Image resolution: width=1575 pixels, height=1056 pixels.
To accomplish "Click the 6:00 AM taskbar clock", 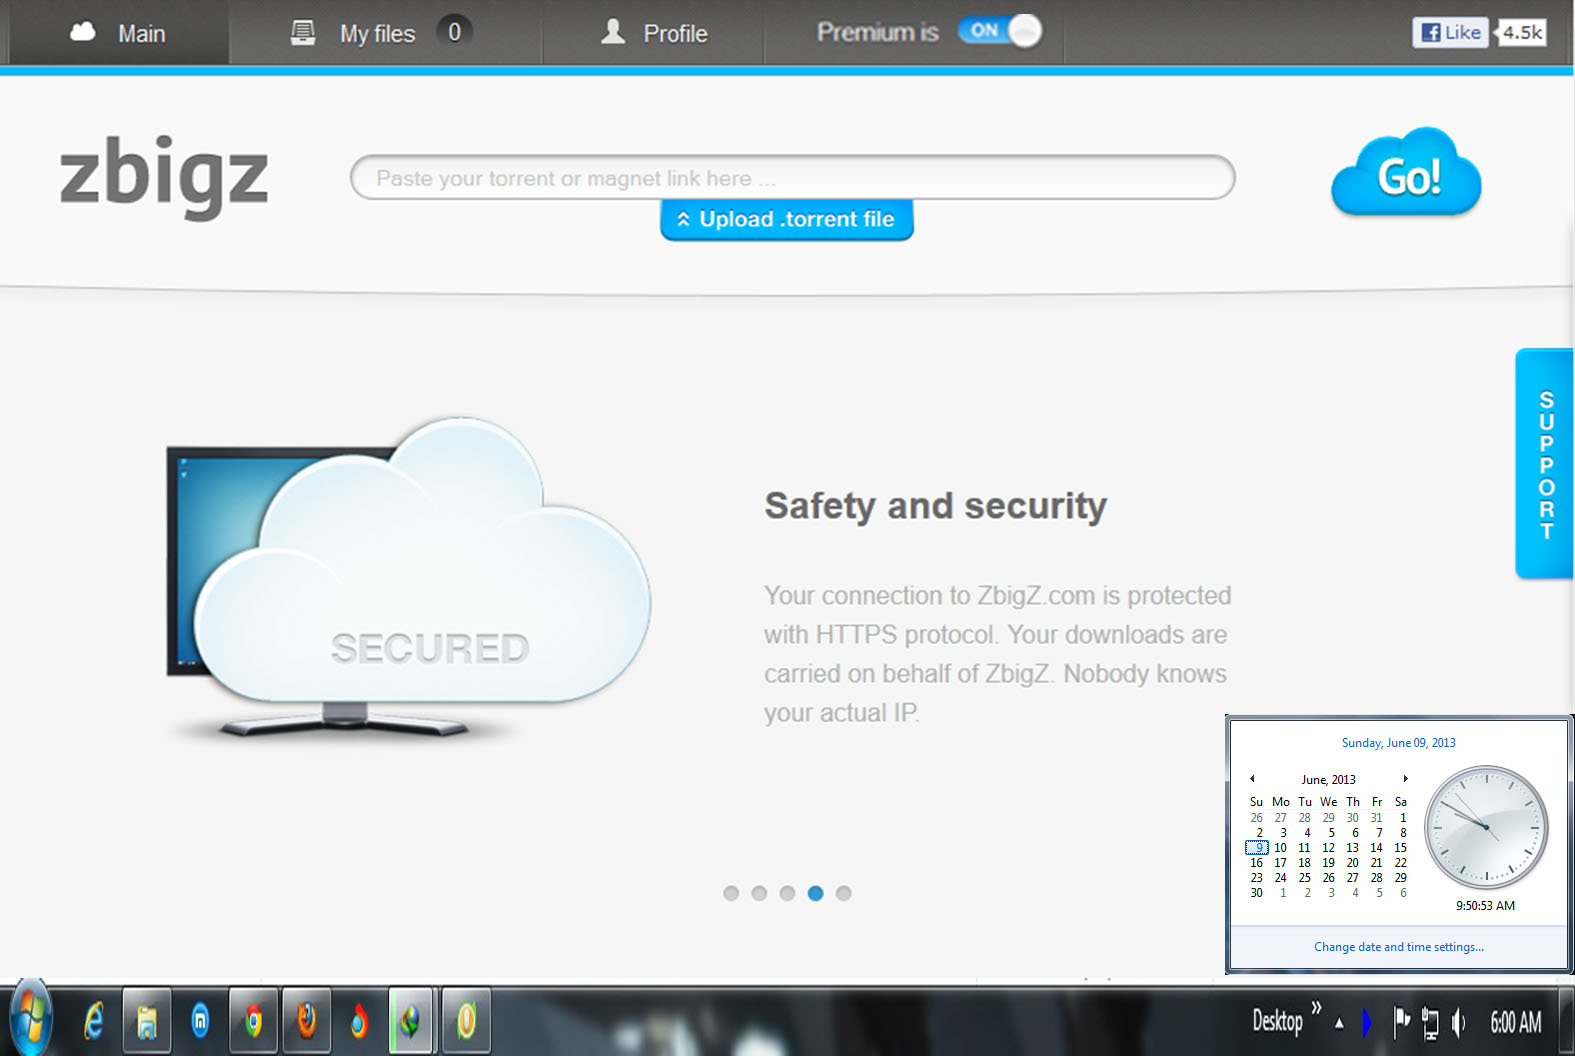I will tap(1515, 1021).
